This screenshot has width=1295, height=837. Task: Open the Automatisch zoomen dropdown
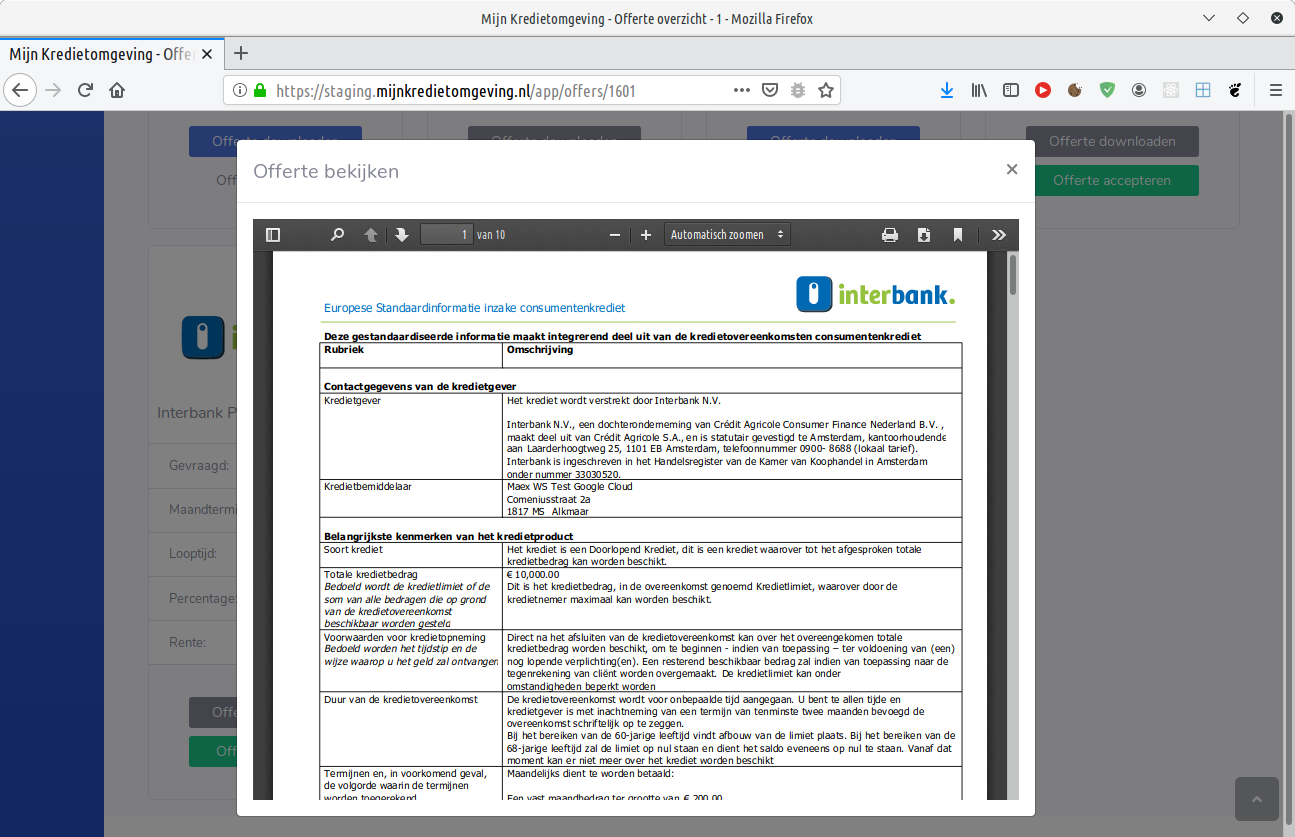tap(727, 235)
